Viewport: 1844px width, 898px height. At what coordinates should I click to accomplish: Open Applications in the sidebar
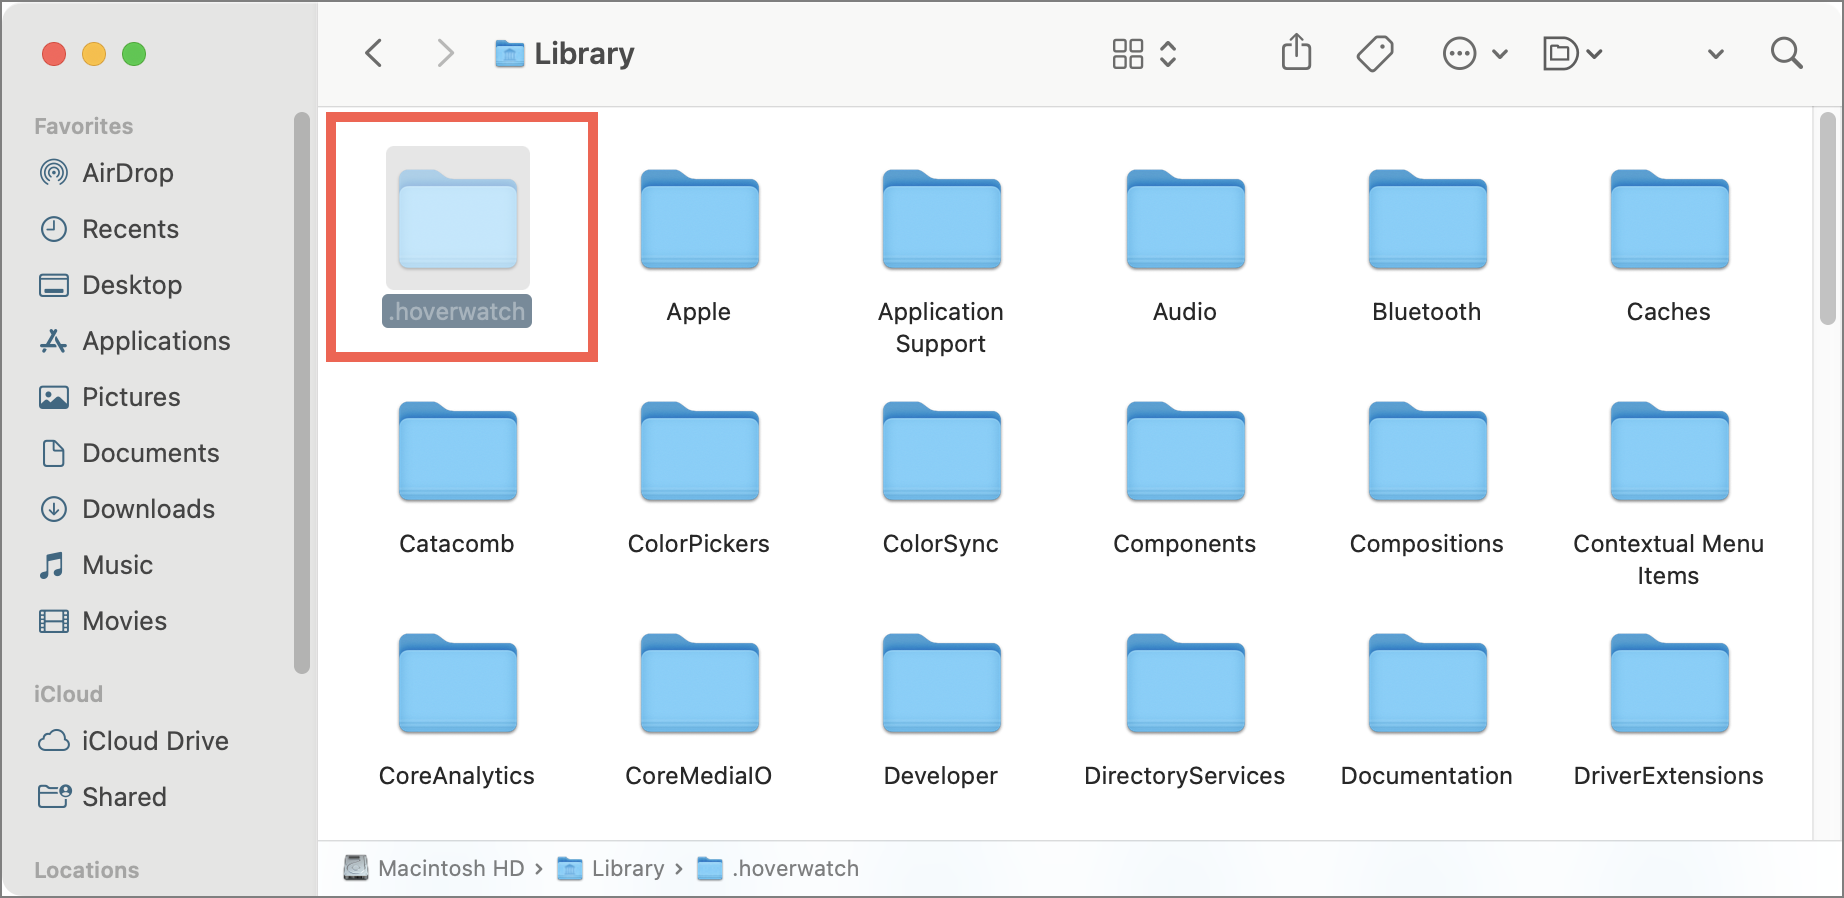pyautogui.click(x=134, y=341)
